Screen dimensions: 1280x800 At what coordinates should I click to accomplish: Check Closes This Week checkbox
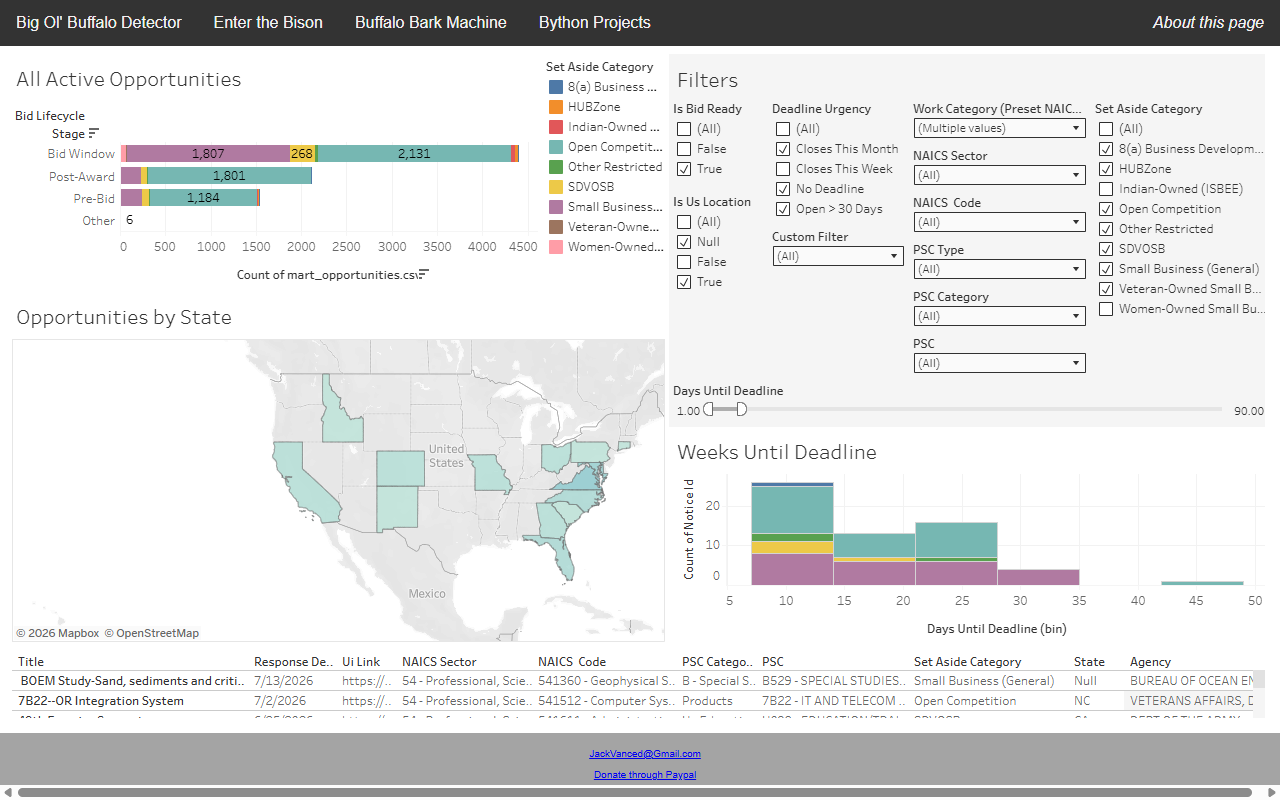tap(783, 169)
